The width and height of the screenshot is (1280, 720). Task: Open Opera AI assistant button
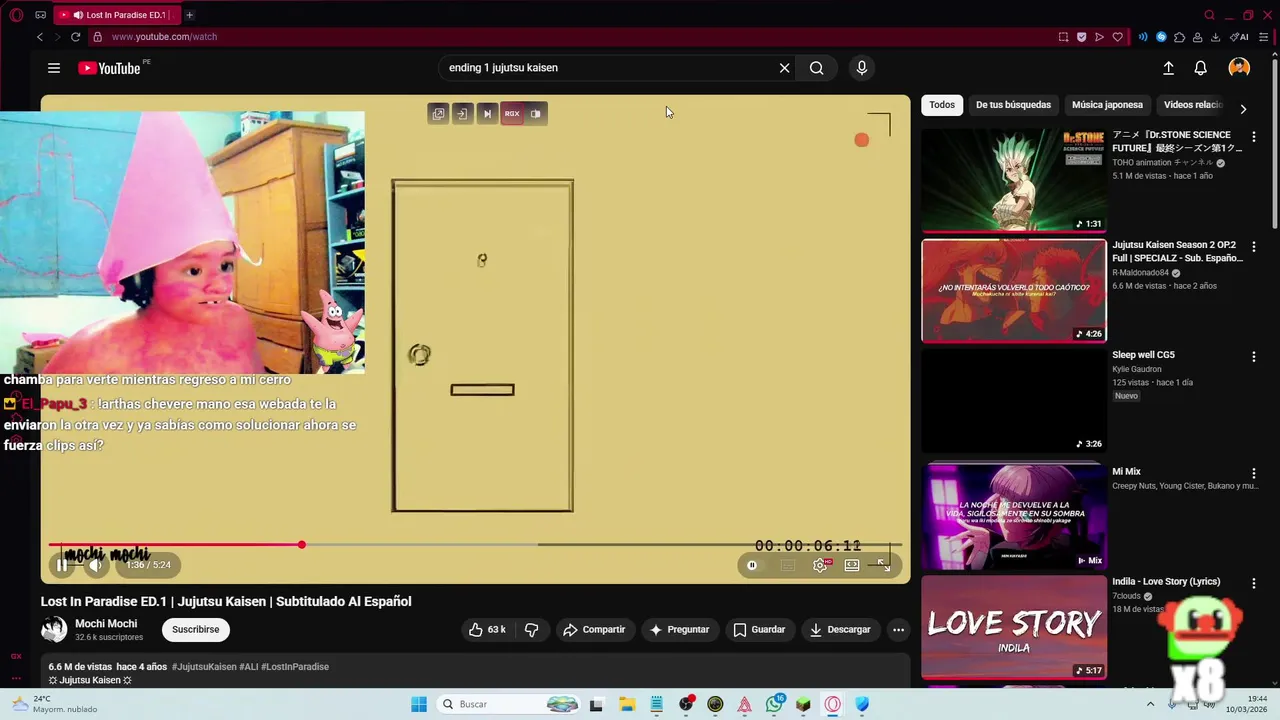pyautogui.click(x=1241, y=37)
